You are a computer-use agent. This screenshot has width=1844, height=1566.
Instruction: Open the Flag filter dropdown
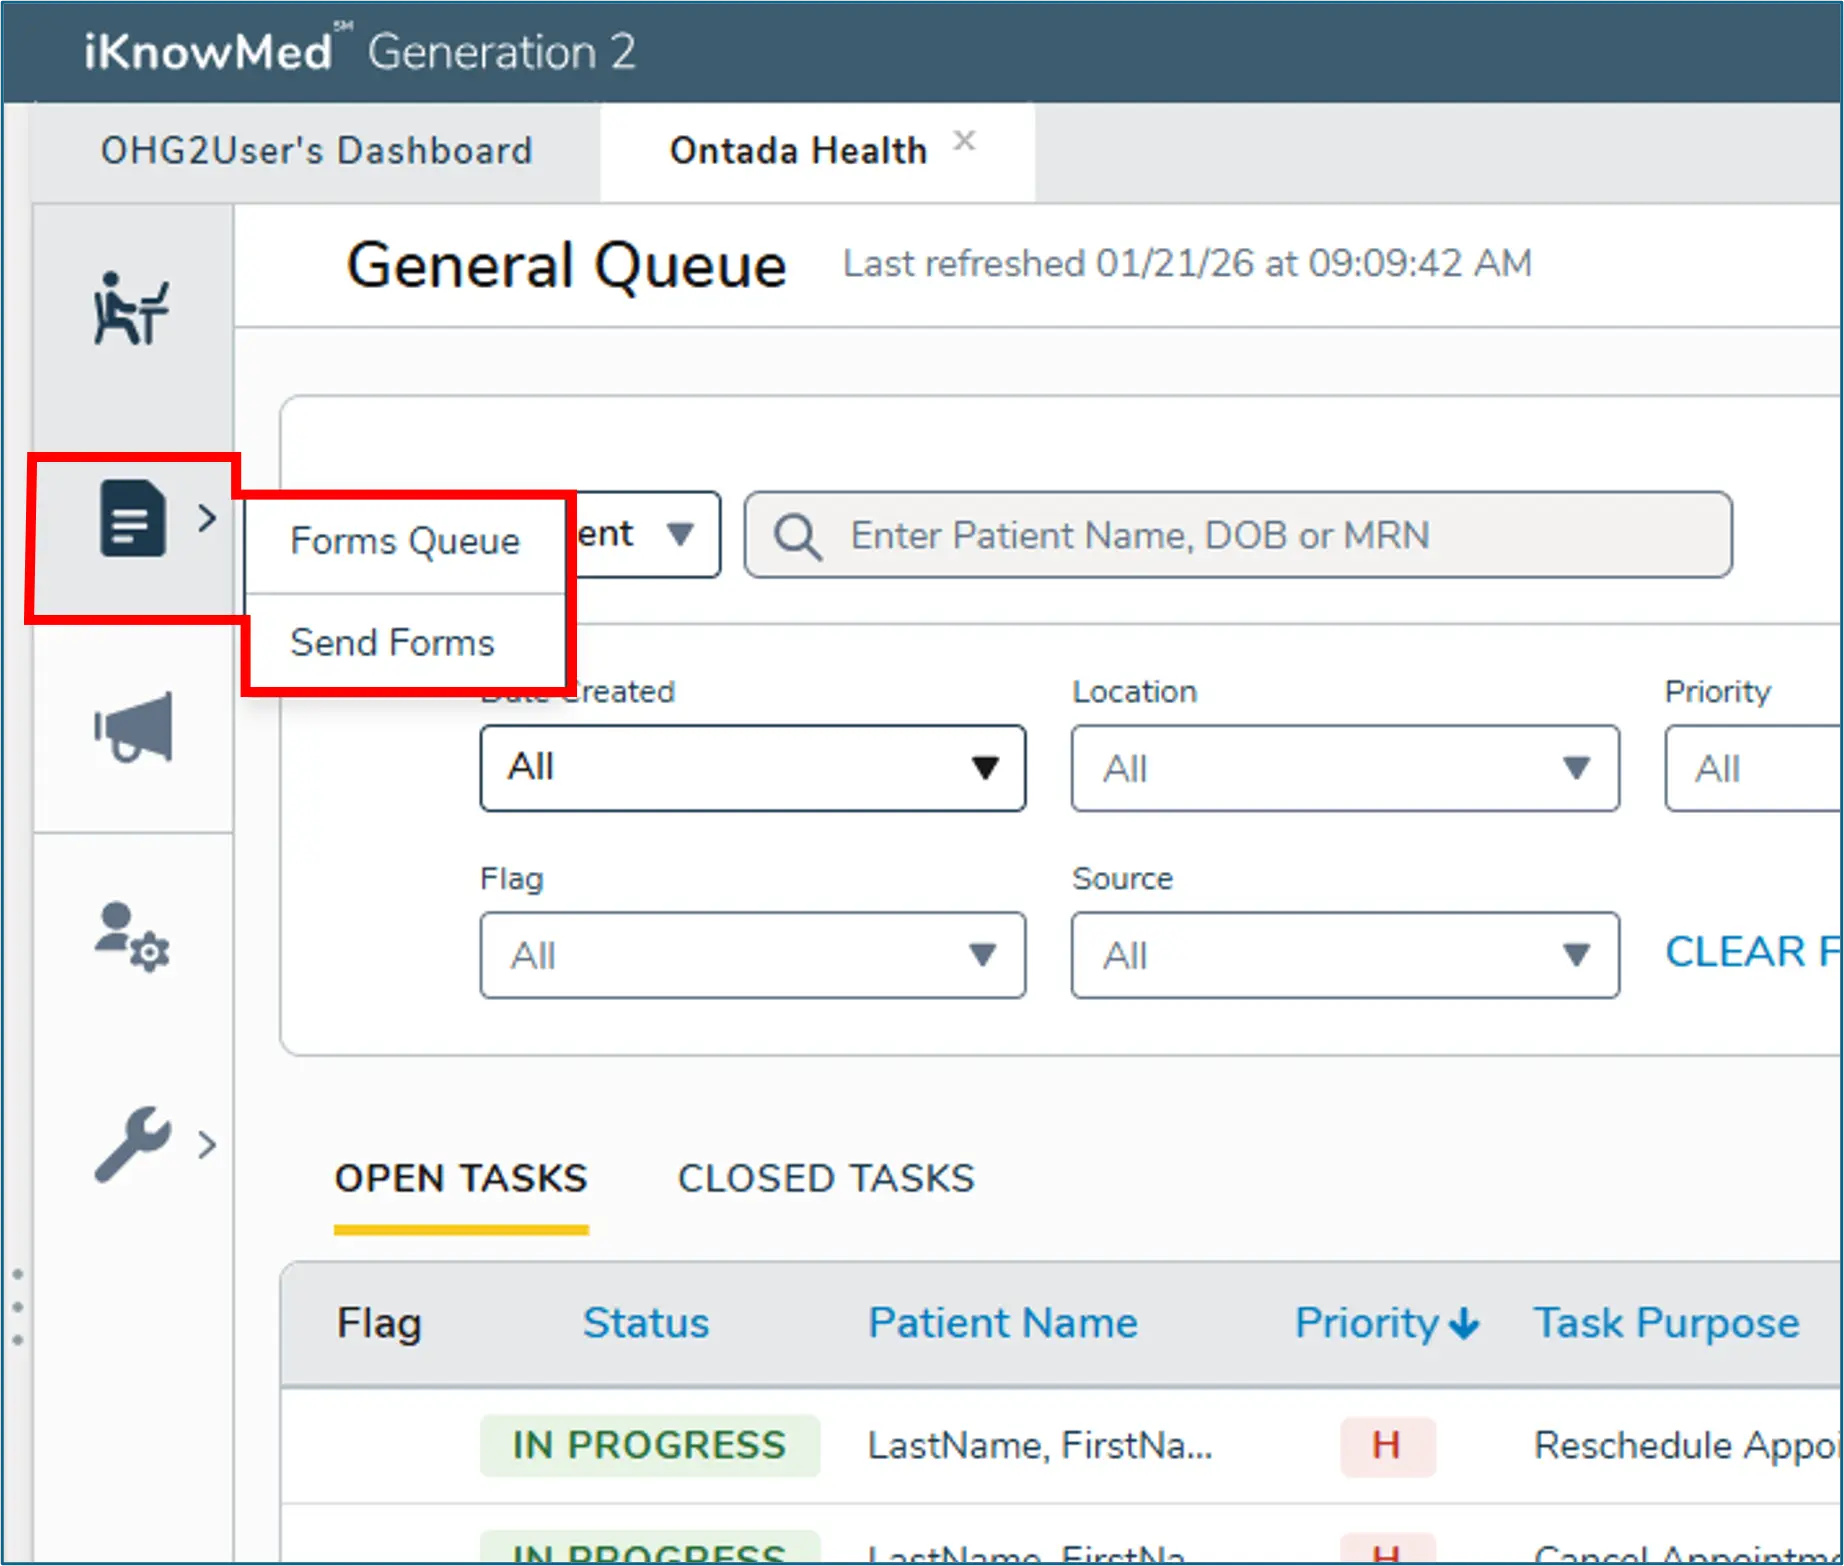pyautogui.click(x=752, y=955)
